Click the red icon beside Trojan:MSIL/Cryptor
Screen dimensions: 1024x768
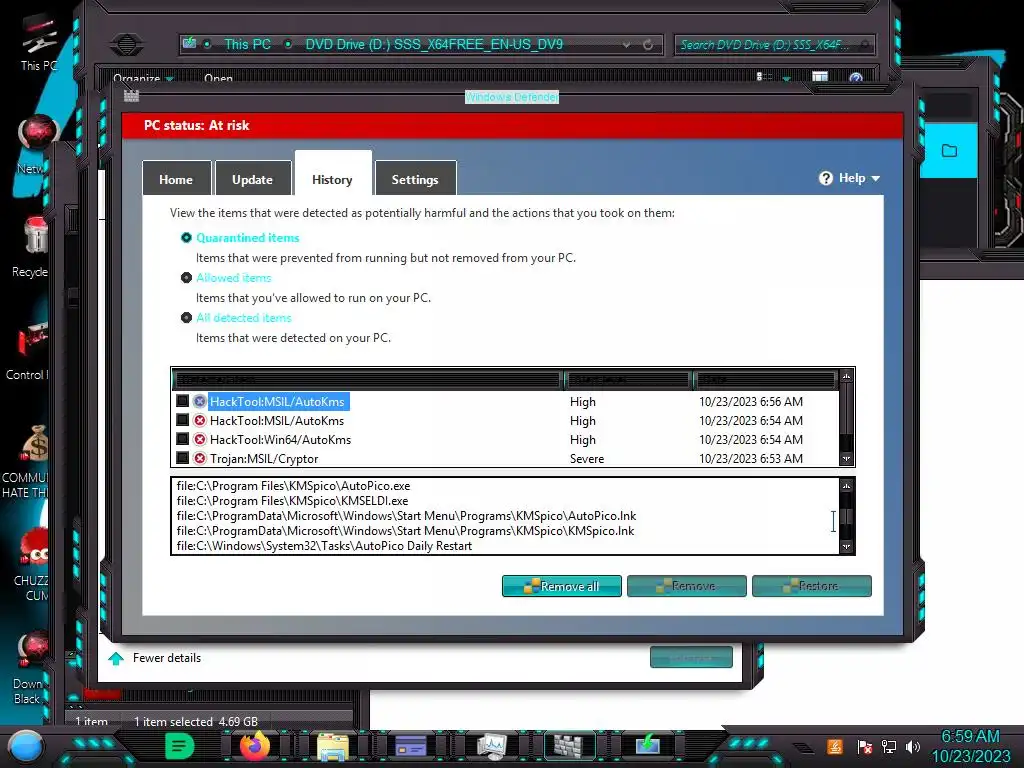tap(200, 458)
